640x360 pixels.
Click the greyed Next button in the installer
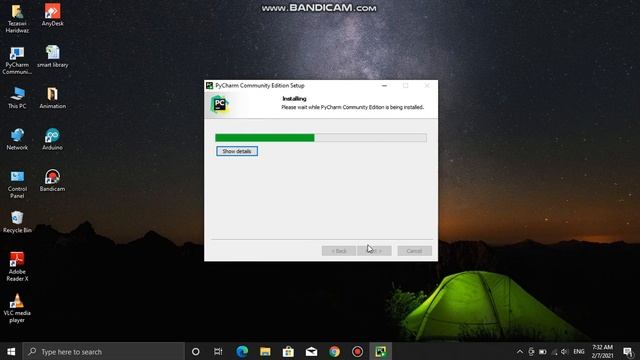(374, 251)
